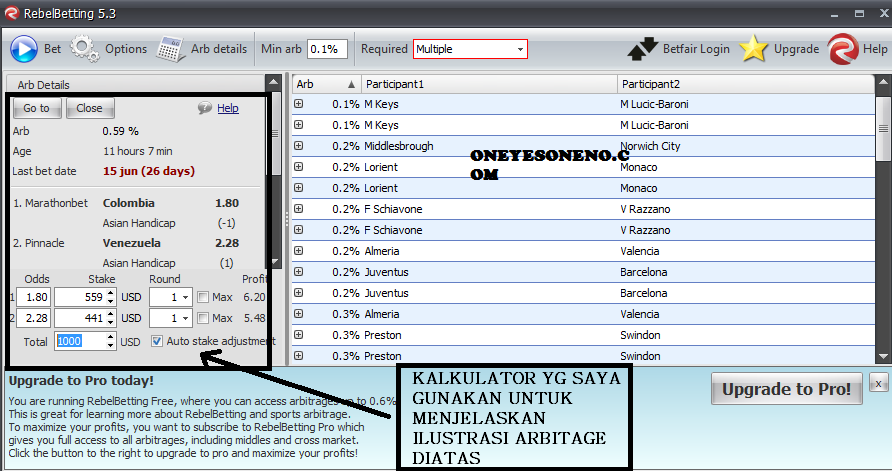Click the last bet date 15 jun

[148, 171]
